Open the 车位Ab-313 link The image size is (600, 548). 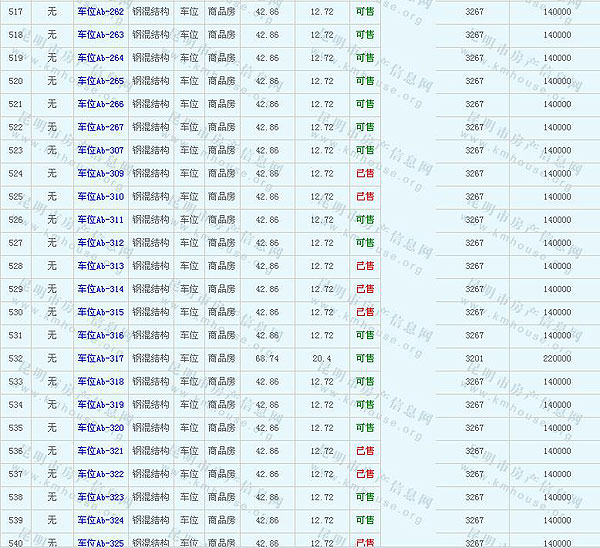pyautogui.click(x=101, y=266)
